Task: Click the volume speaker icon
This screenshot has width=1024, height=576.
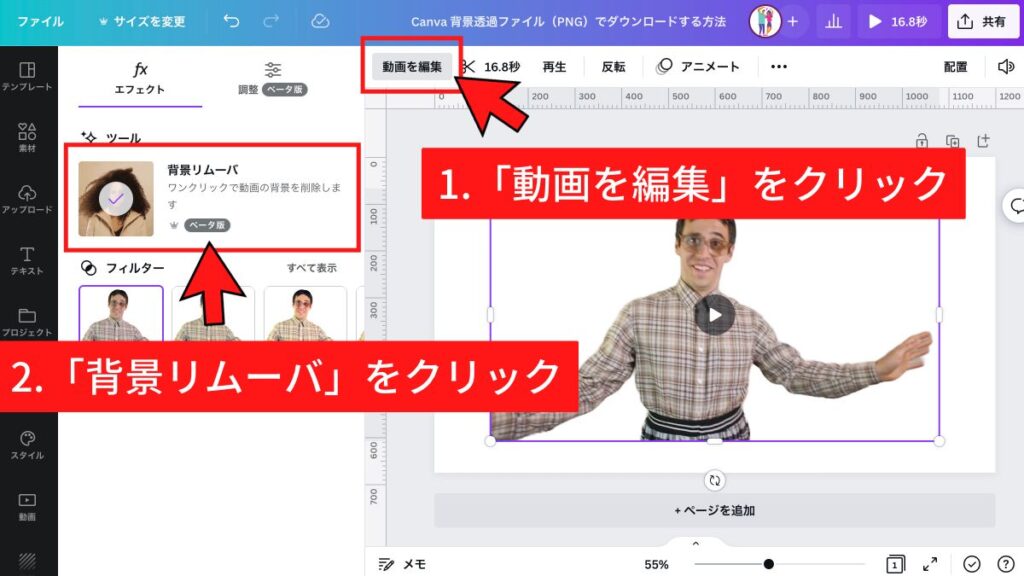Action: (1006, 66)
